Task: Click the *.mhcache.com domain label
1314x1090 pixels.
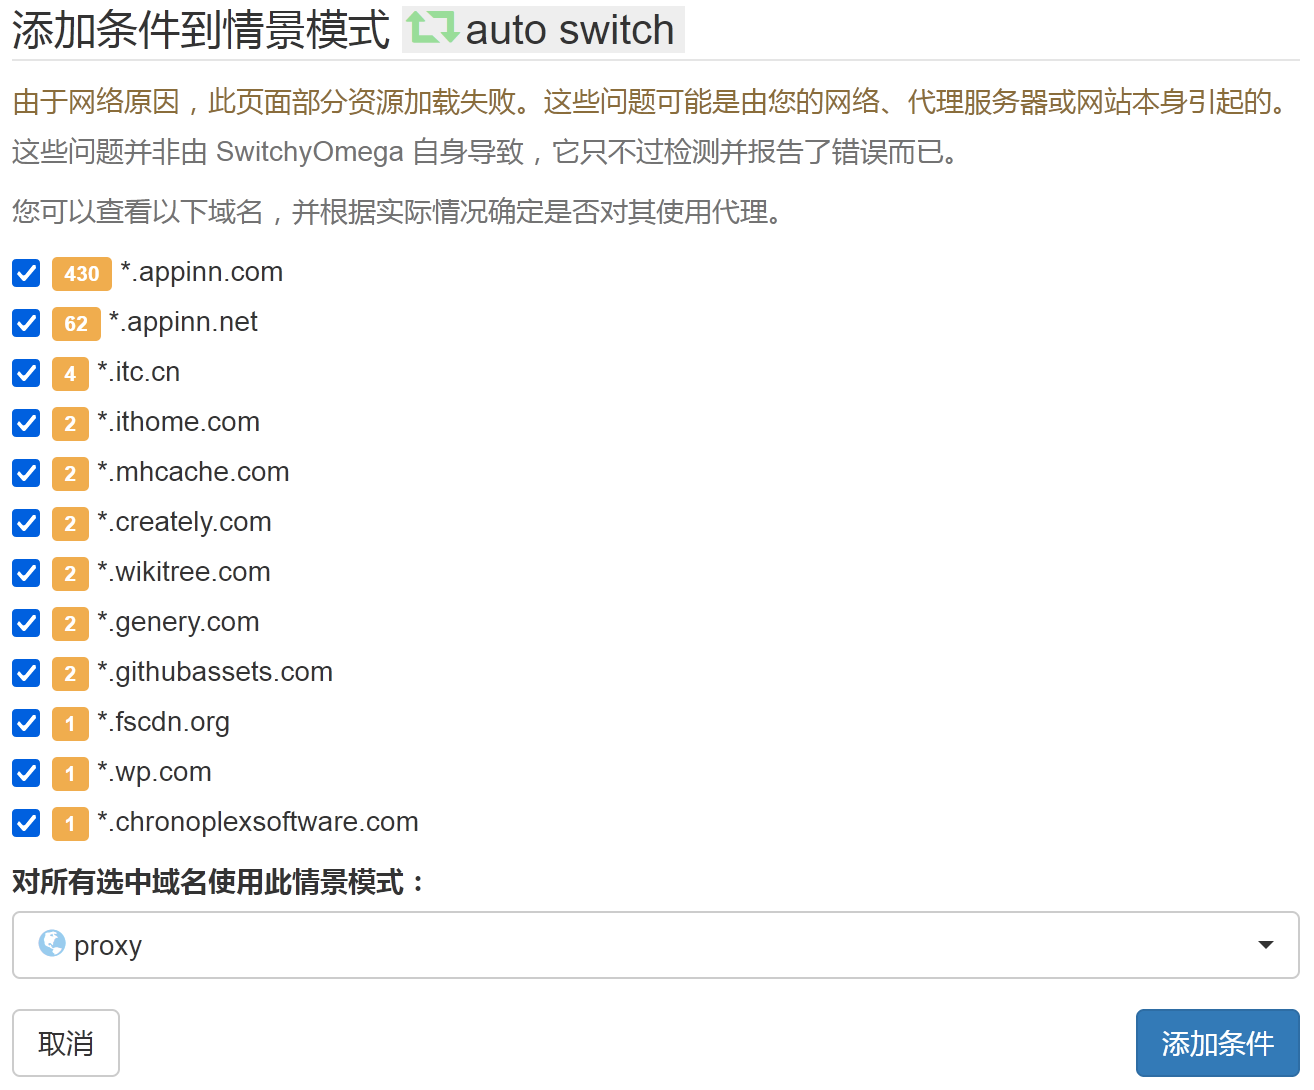Action: (194, 472)
